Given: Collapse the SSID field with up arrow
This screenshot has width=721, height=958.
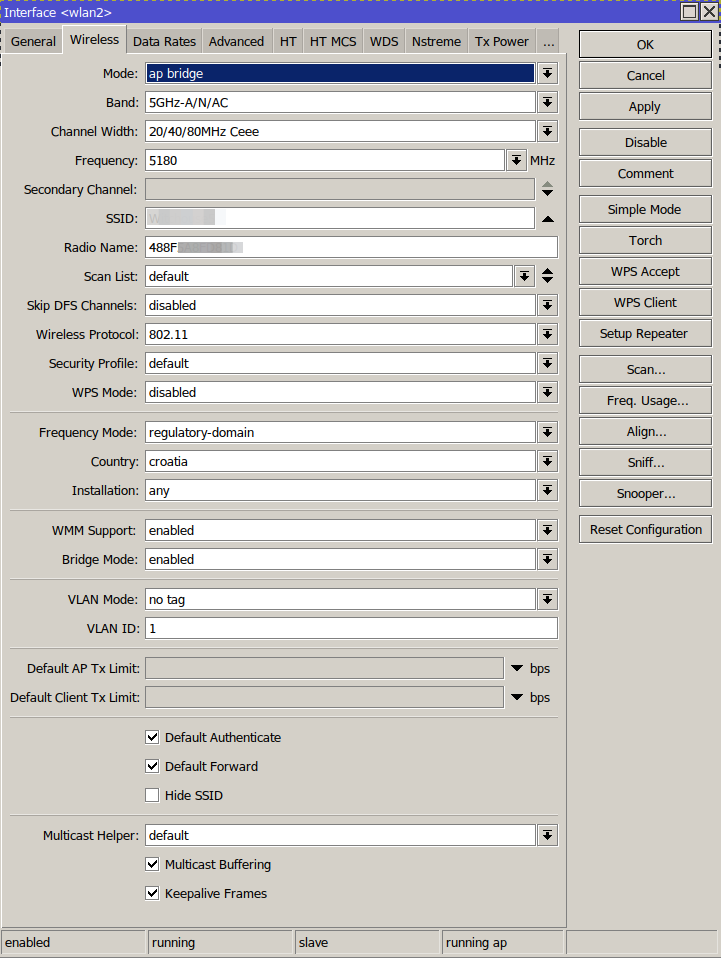Looking at the screenshot, I should tap(547, 219).
